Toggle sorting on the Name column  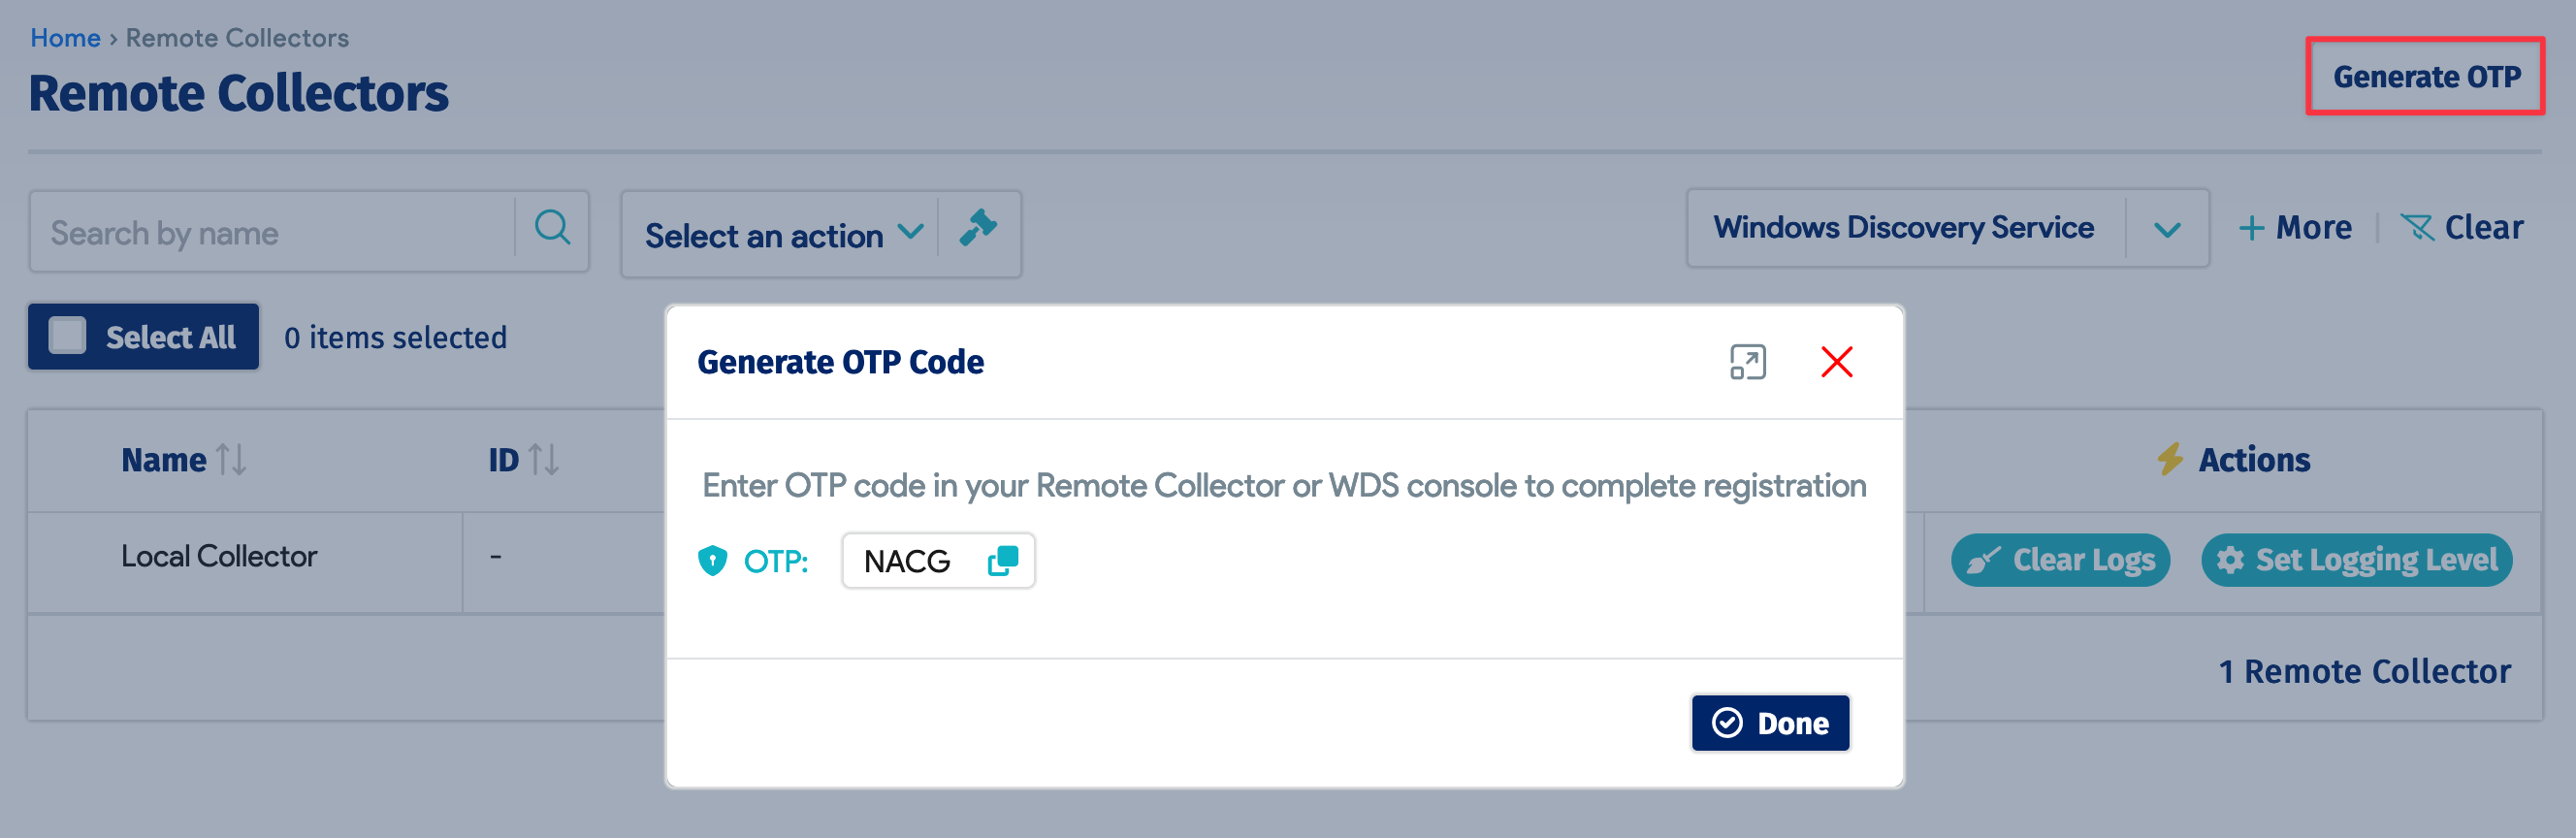(x=233, y=459)
